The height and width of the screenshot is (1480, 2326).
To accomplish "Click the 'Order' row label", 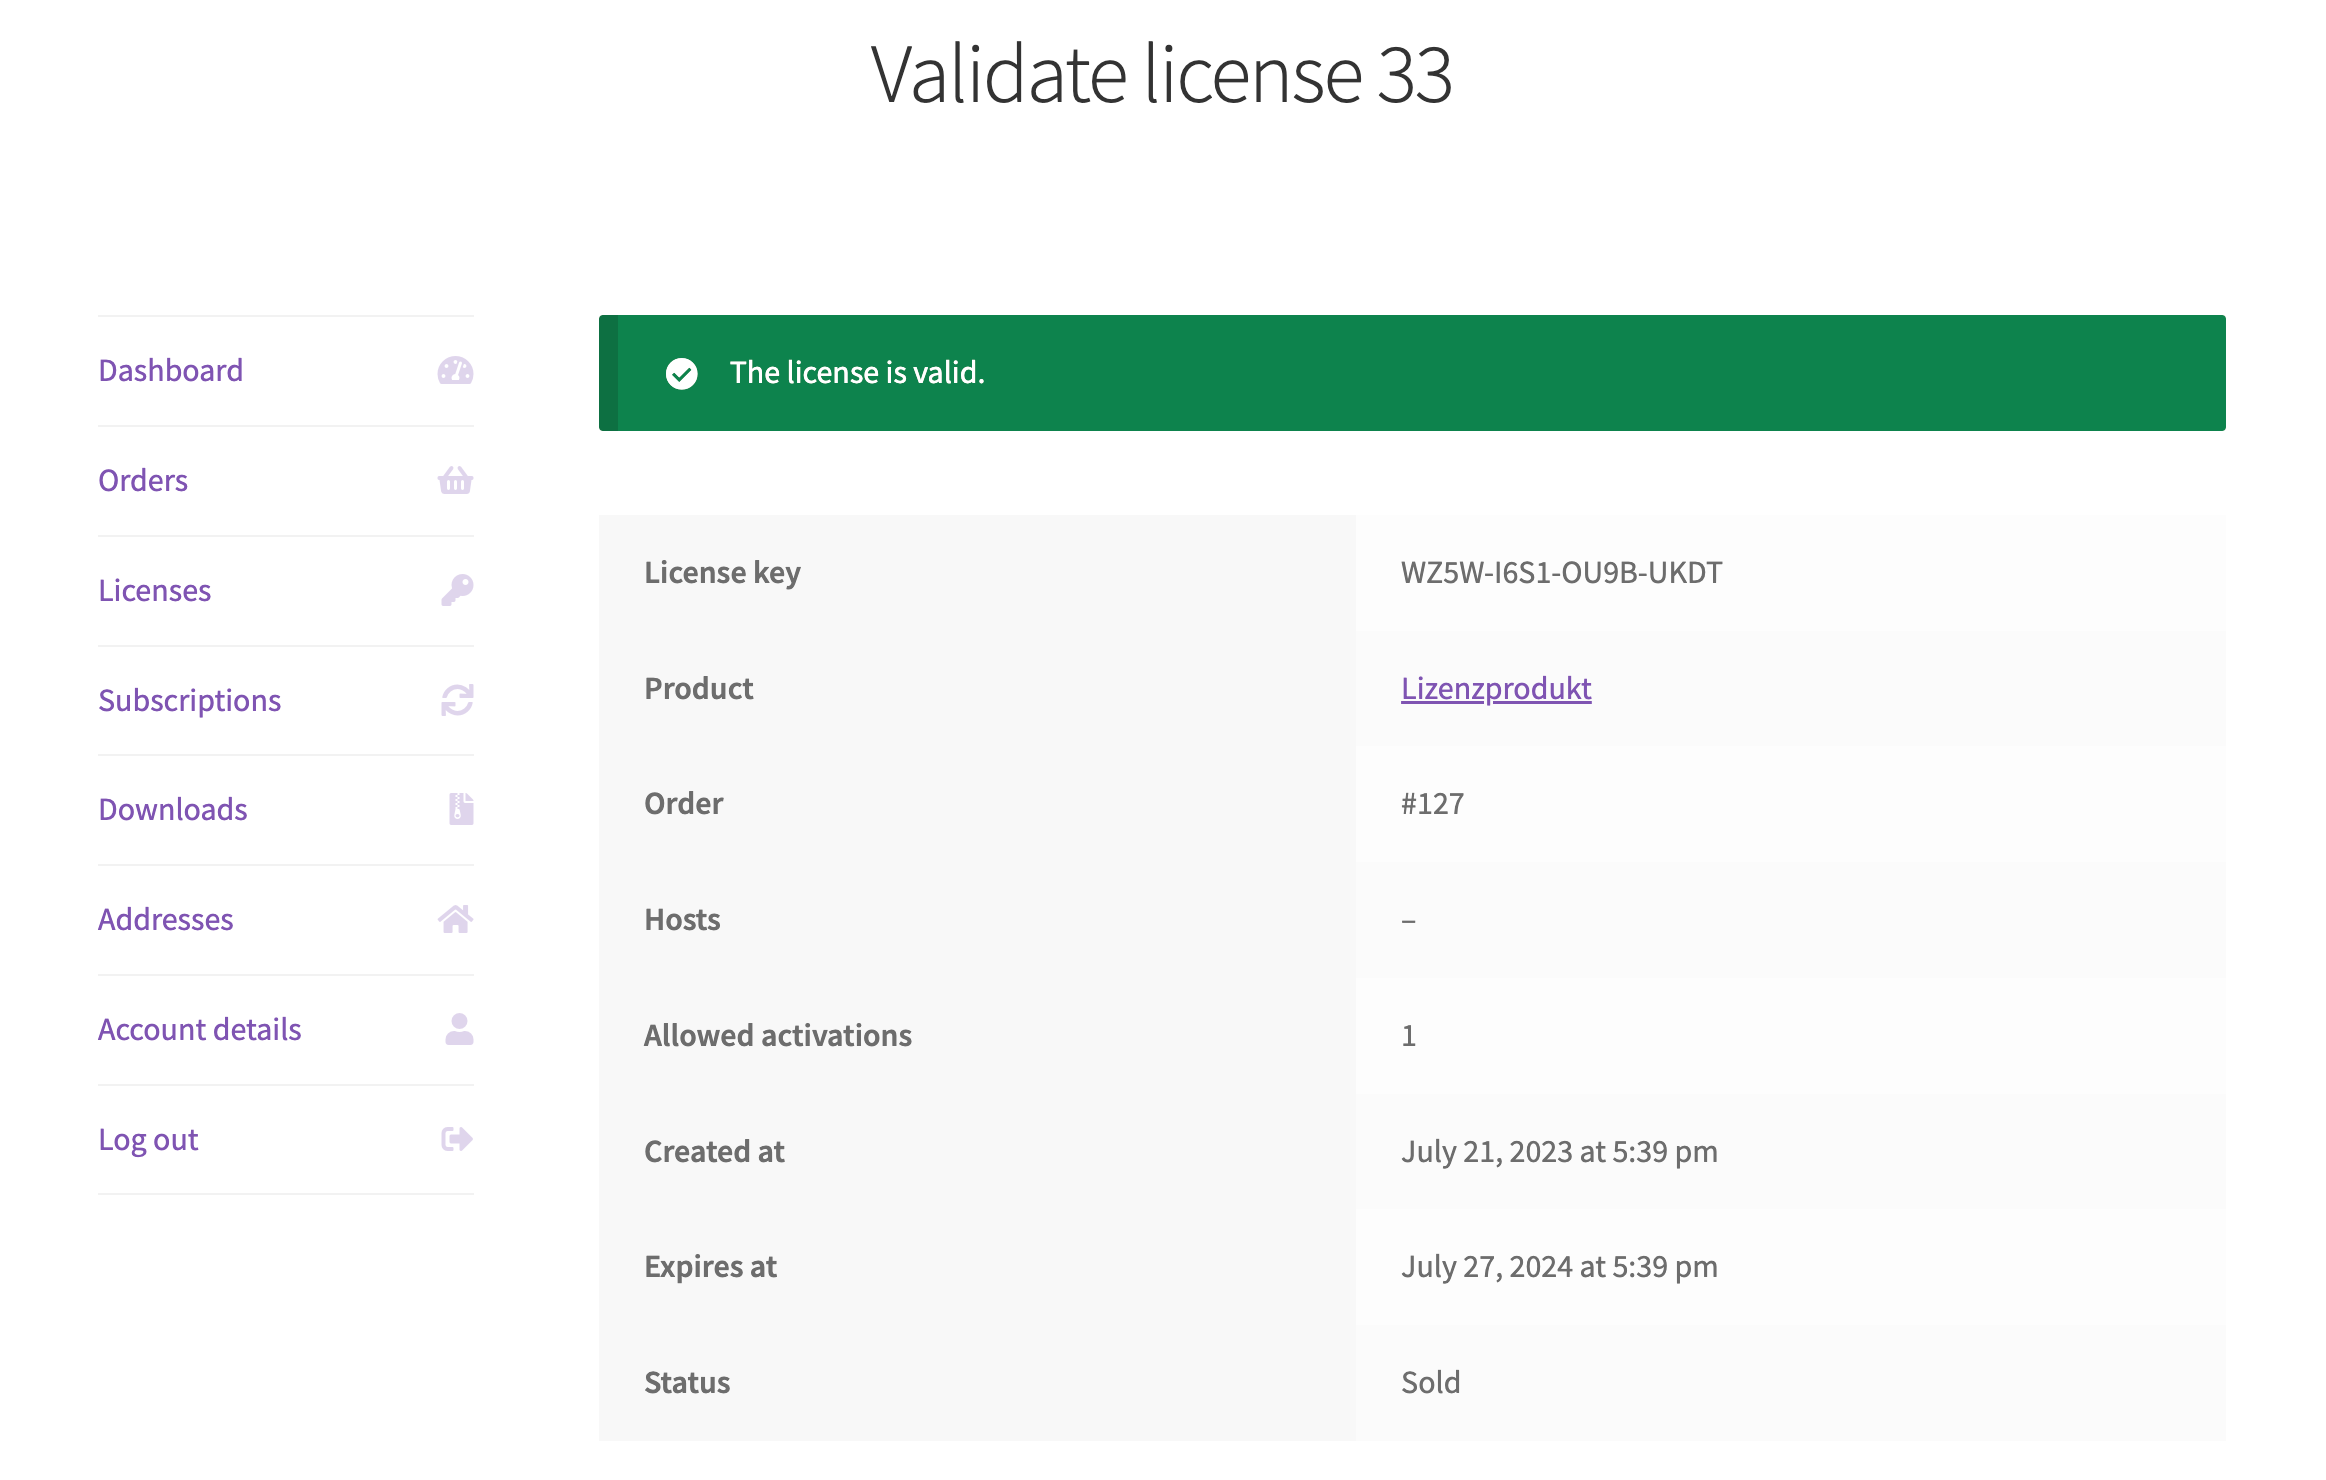I will (684, 803).
